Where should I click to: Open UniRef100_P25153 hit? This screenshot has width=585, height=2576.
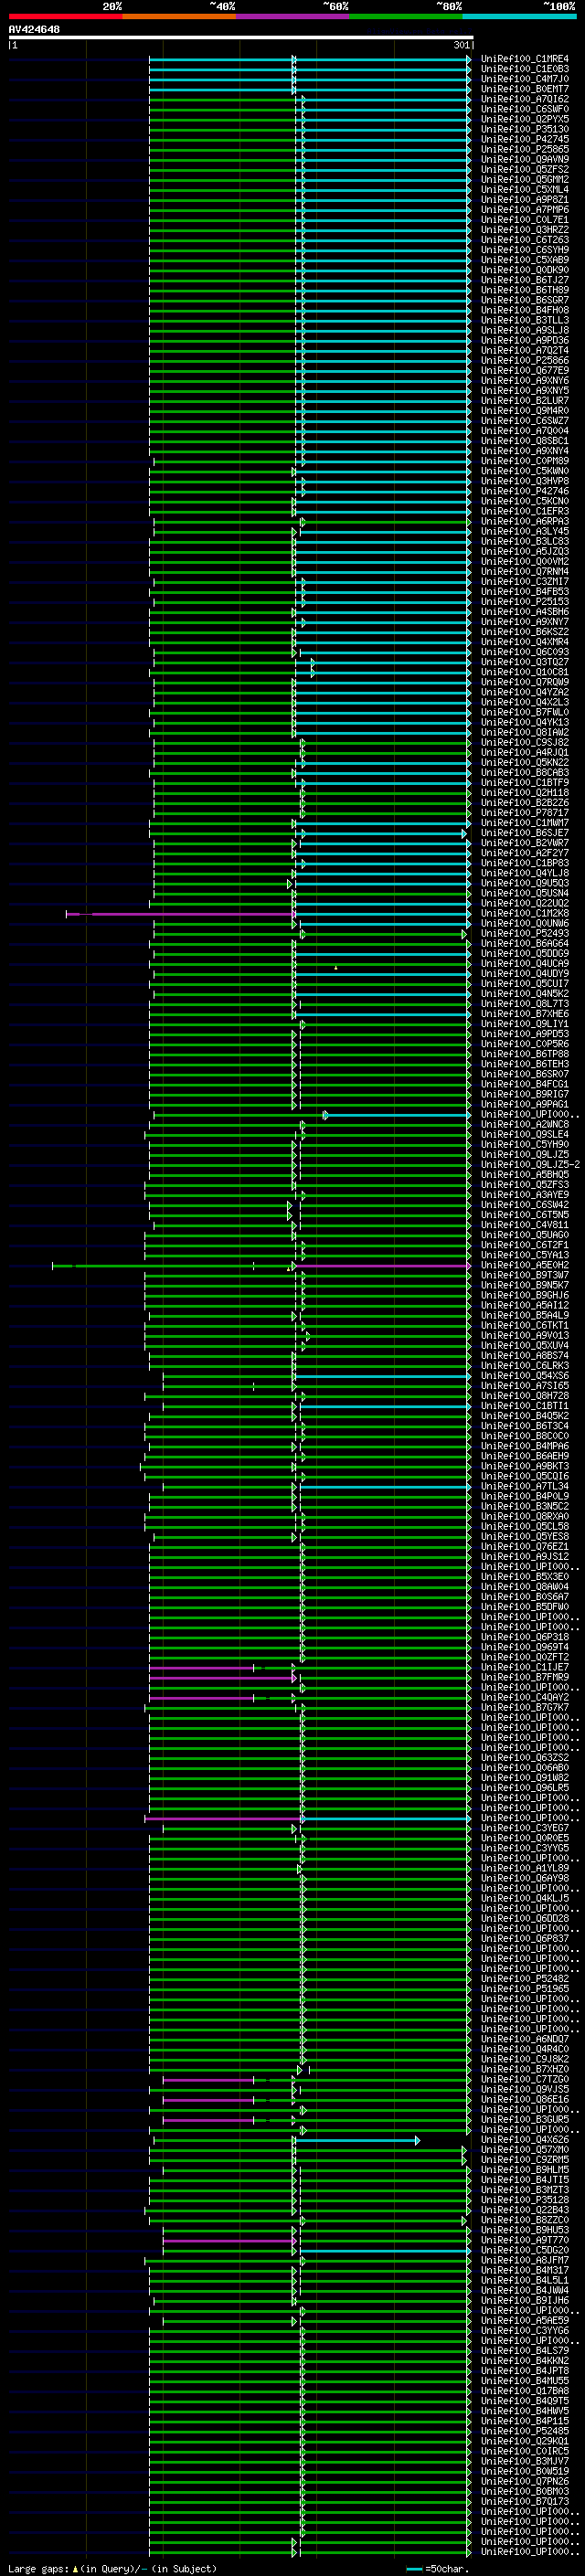tap(525, 602)
